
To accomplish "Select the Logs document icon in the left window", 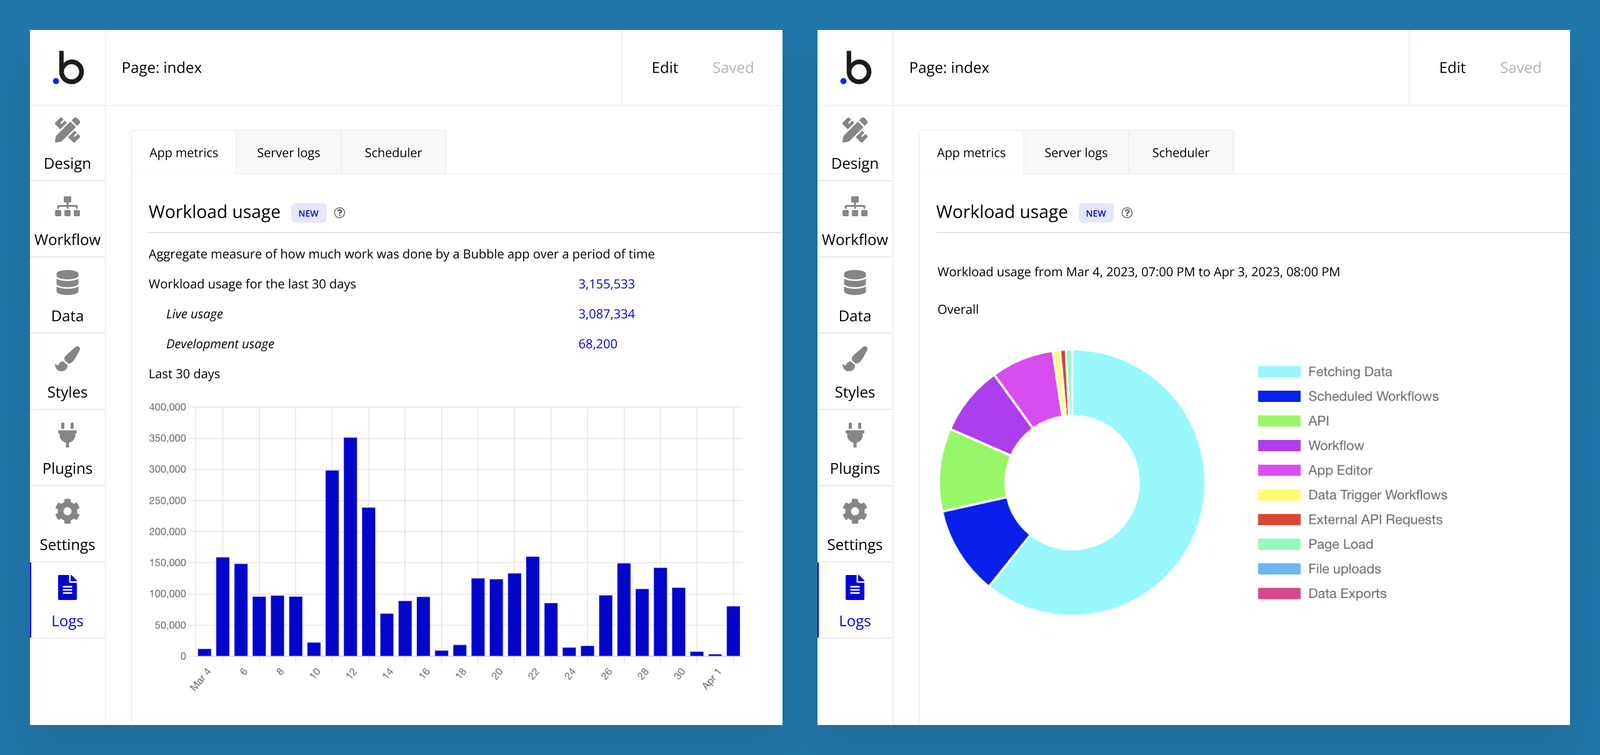I will point(67,587).
